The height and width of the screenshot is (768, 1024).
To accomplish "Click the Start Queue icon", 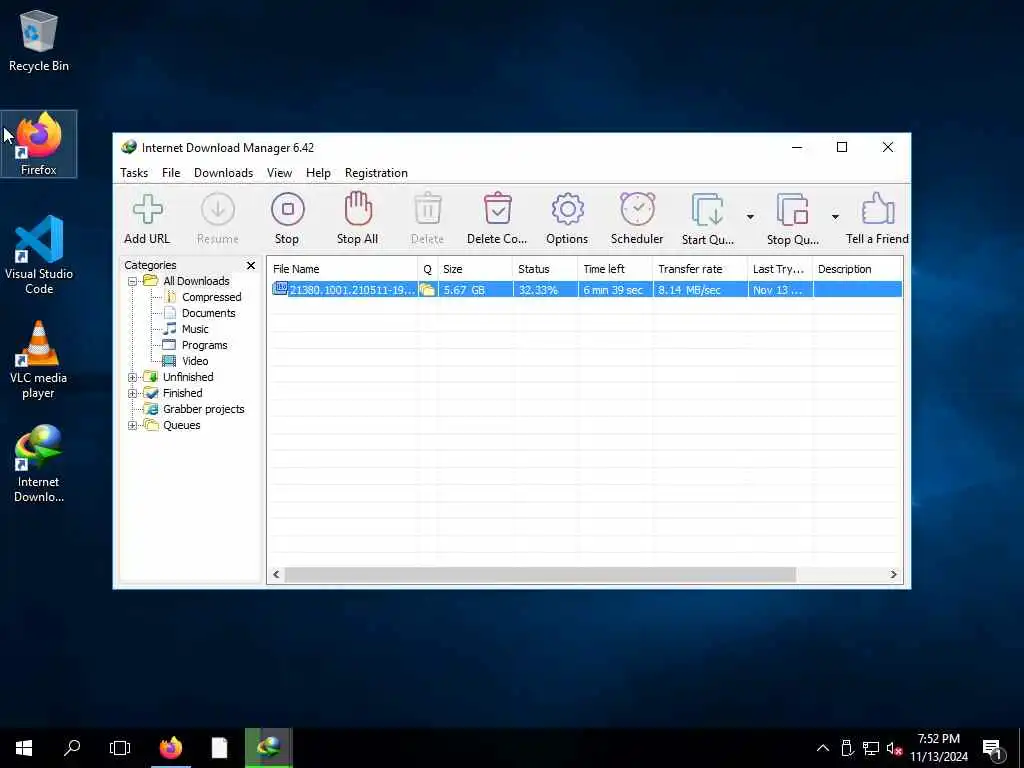I will [x=707, y=210].
